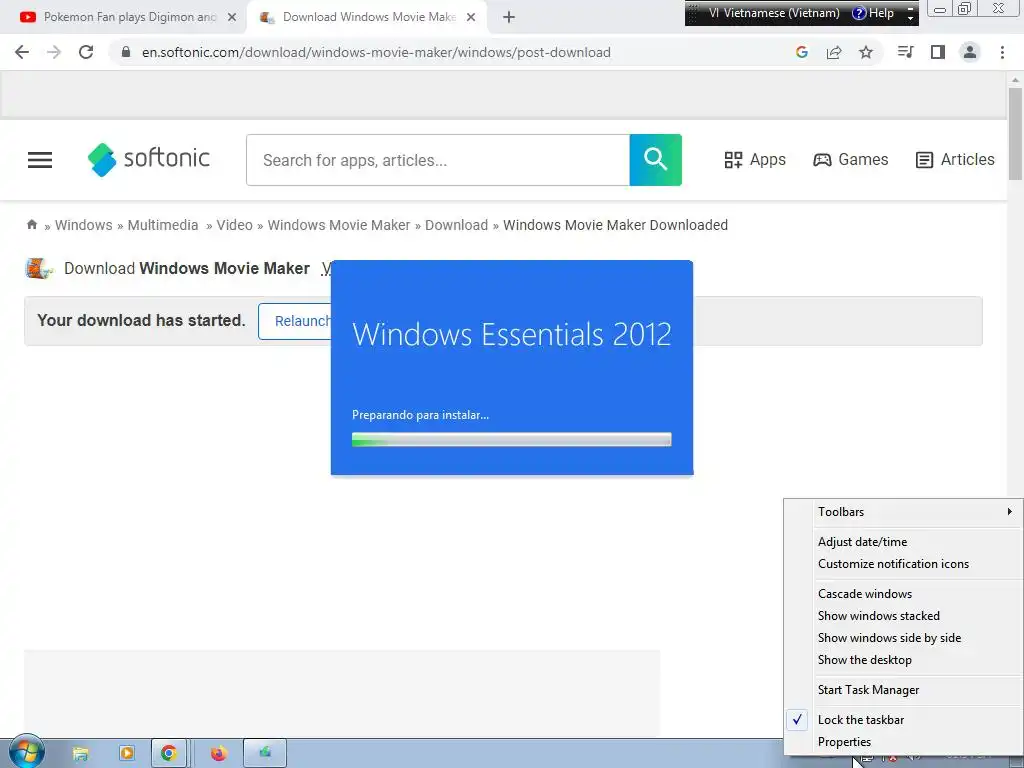Screen dimensions: 1024x768
Task: Click Multimedia breadcrumb link
Action: coord(163,225)
